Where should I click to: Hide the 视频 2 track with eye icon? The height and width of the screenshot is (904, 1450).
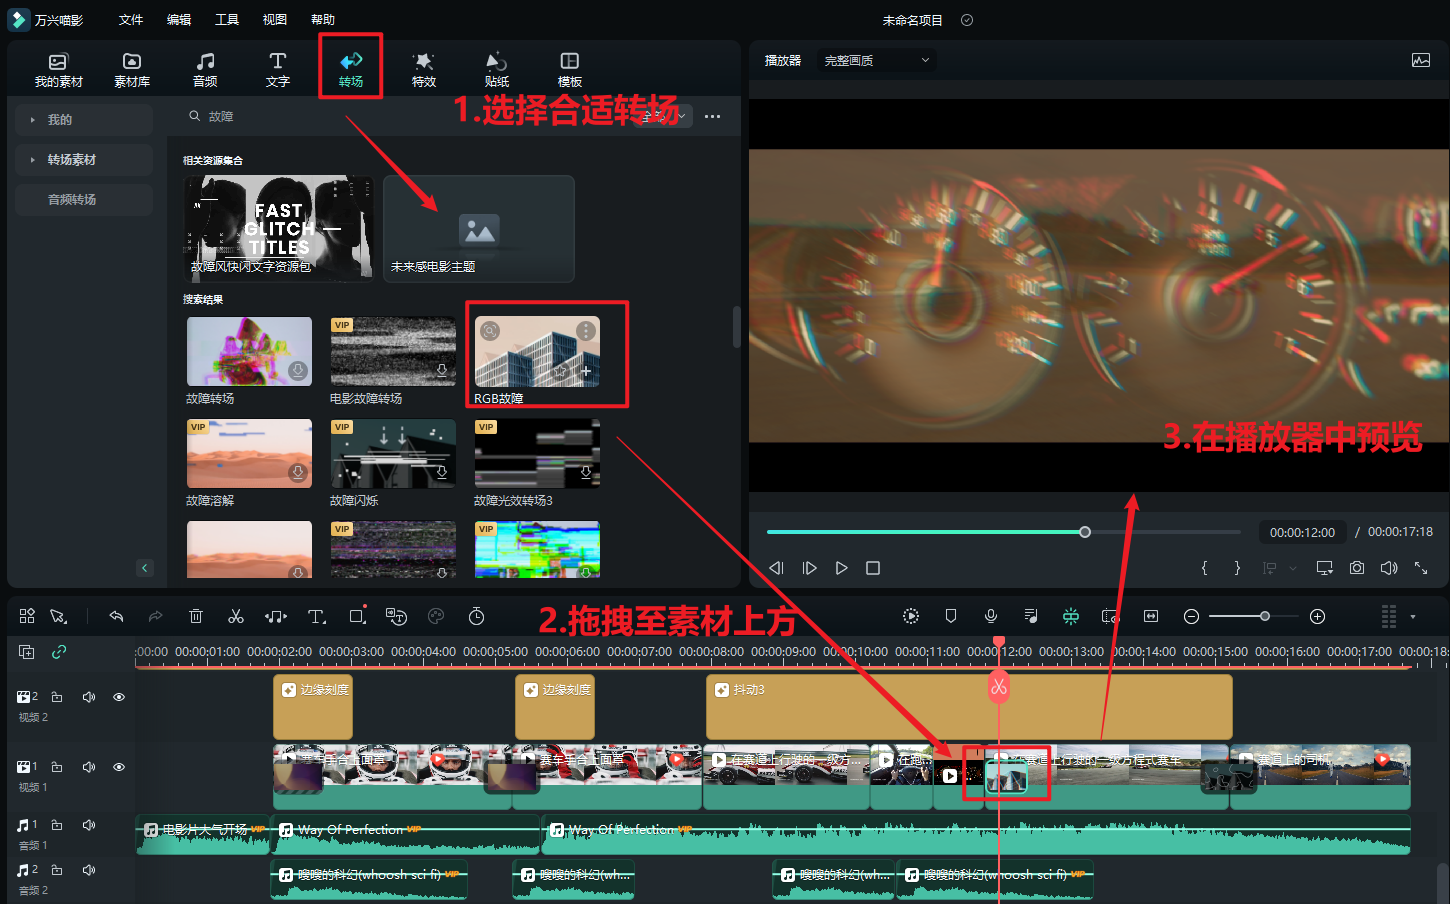[x=119, y=697]
